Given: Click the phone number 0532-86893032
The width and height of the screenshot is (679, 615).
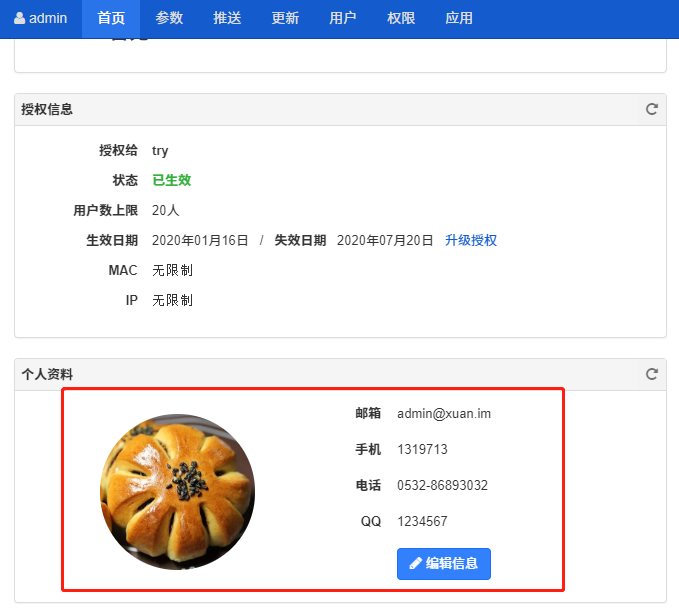Looking at the screenshot, I should pos(442,485).
